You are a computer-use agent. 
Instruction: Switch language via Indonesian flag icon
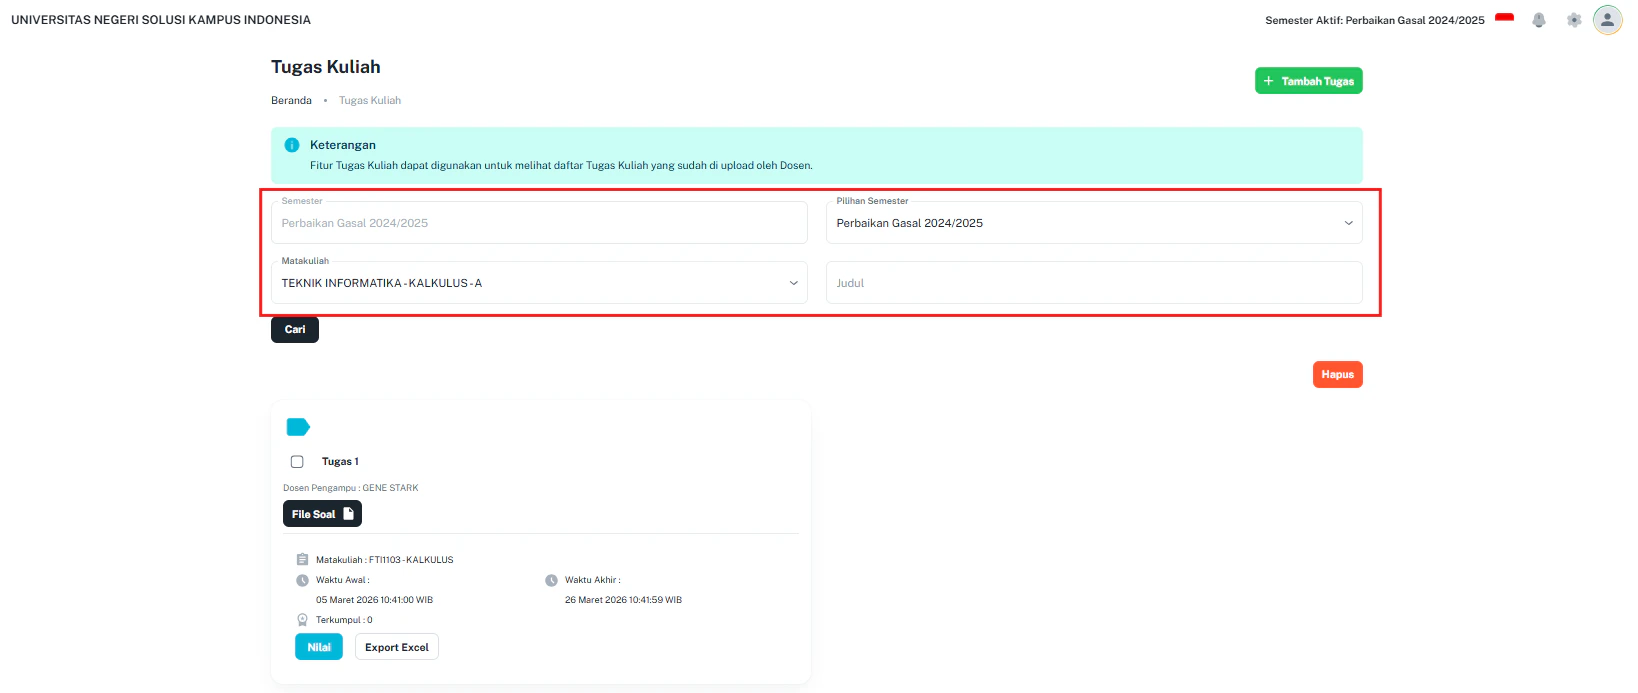pyautogui.click(x=1505, y=19)
